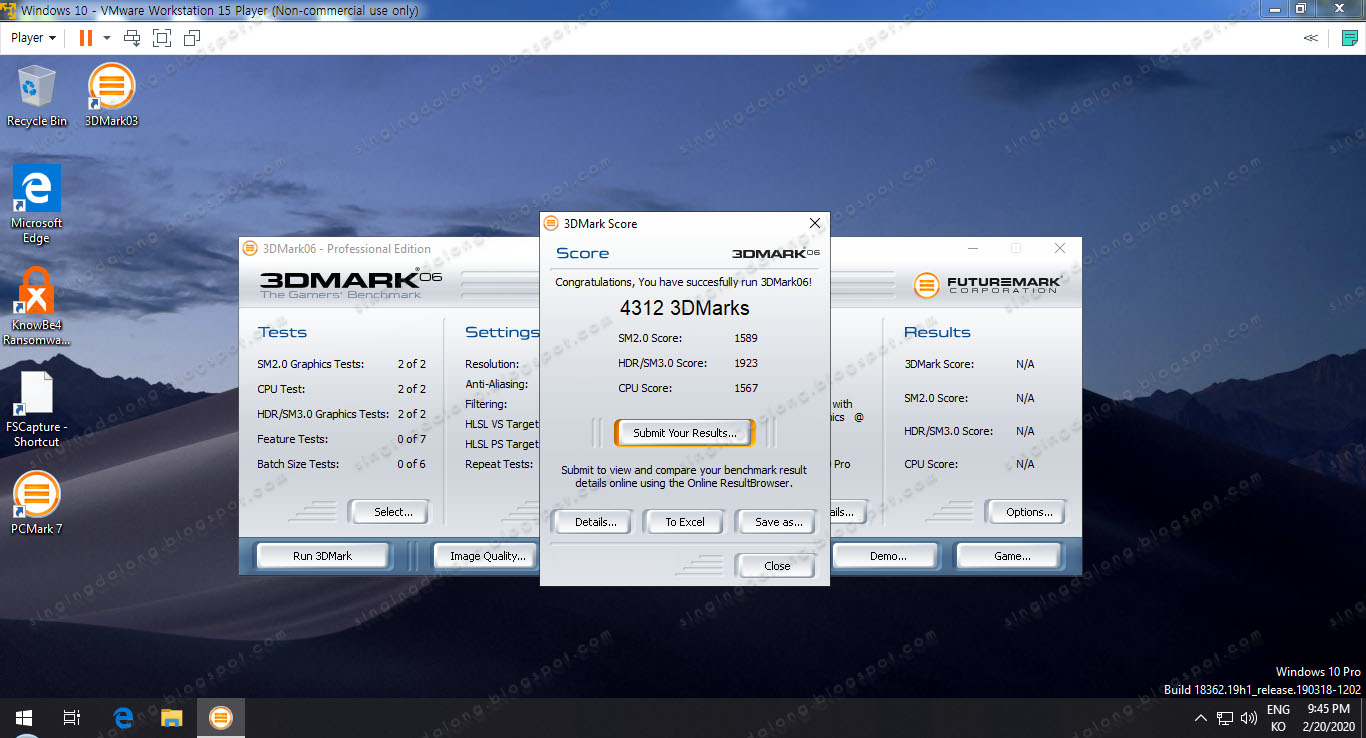Image resolution: width=1366 pixels, height=738 pixels.
Task: Open the PCMark 7 desktop icon
Action: [37, 503]
